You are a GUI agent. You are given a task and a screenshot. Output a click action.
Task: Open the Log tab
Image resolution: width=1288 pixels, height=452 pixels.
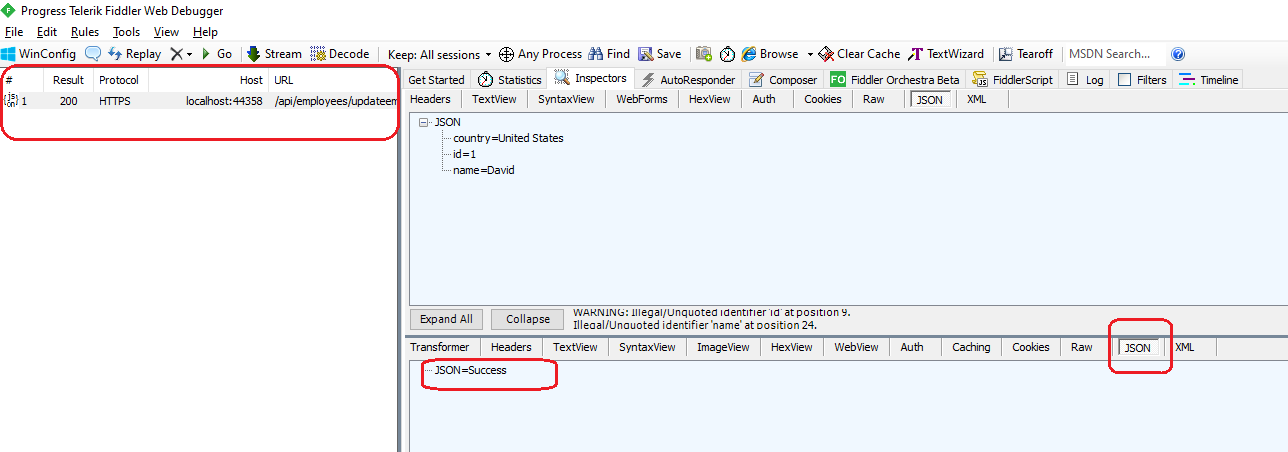point(1085,80)
